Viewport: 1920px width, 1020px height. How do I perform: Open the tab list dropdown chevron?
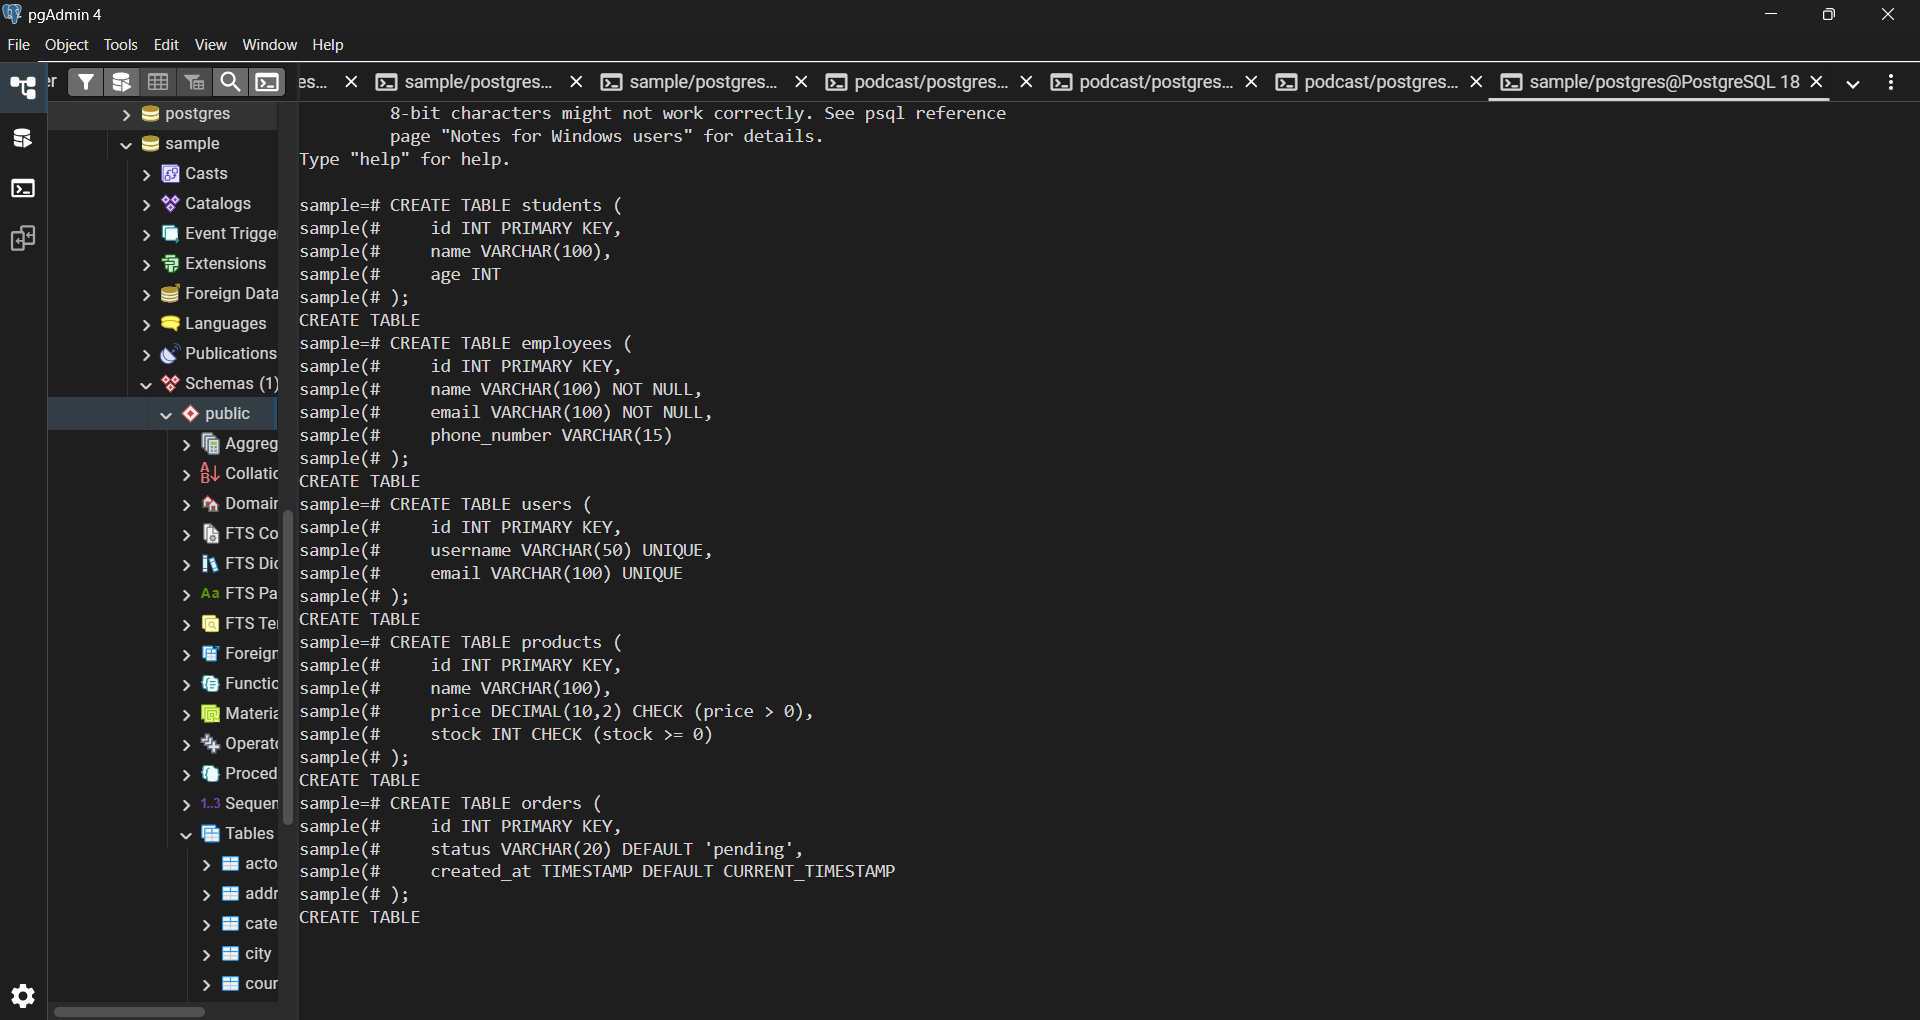[x=1853, y=83]
